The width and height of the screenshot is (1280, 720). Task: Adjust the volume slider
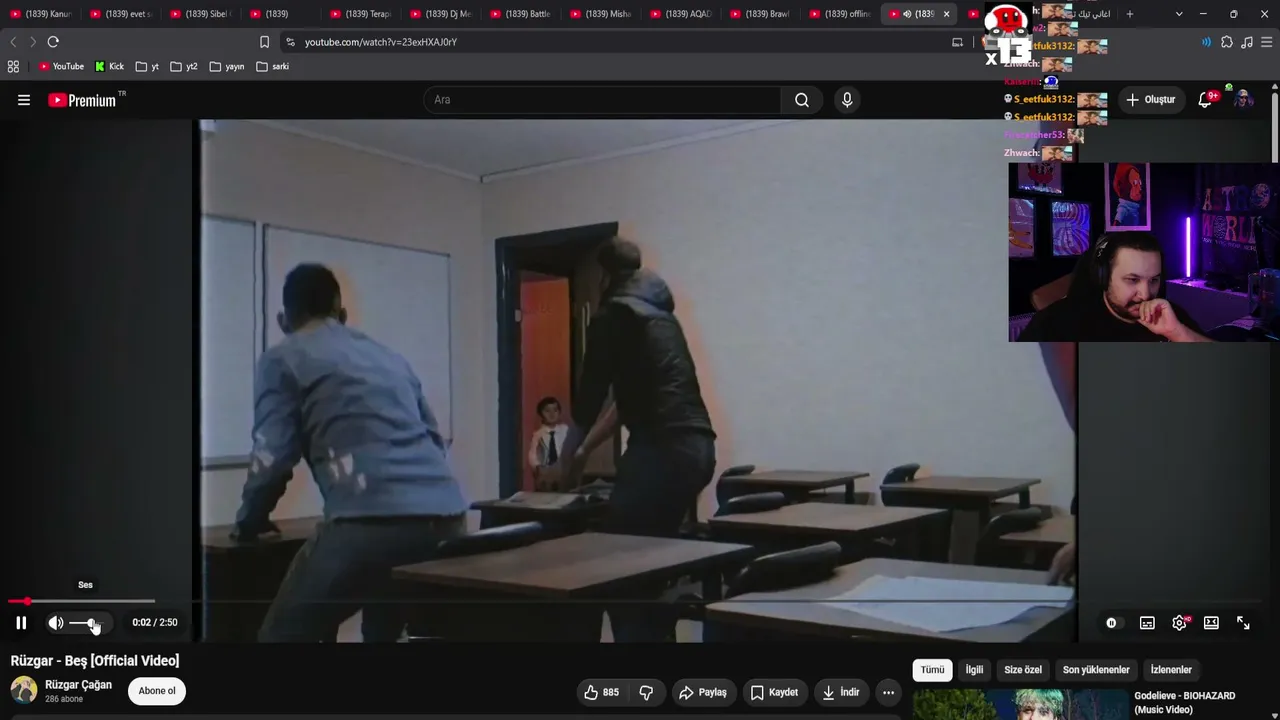tap(87, 623)
